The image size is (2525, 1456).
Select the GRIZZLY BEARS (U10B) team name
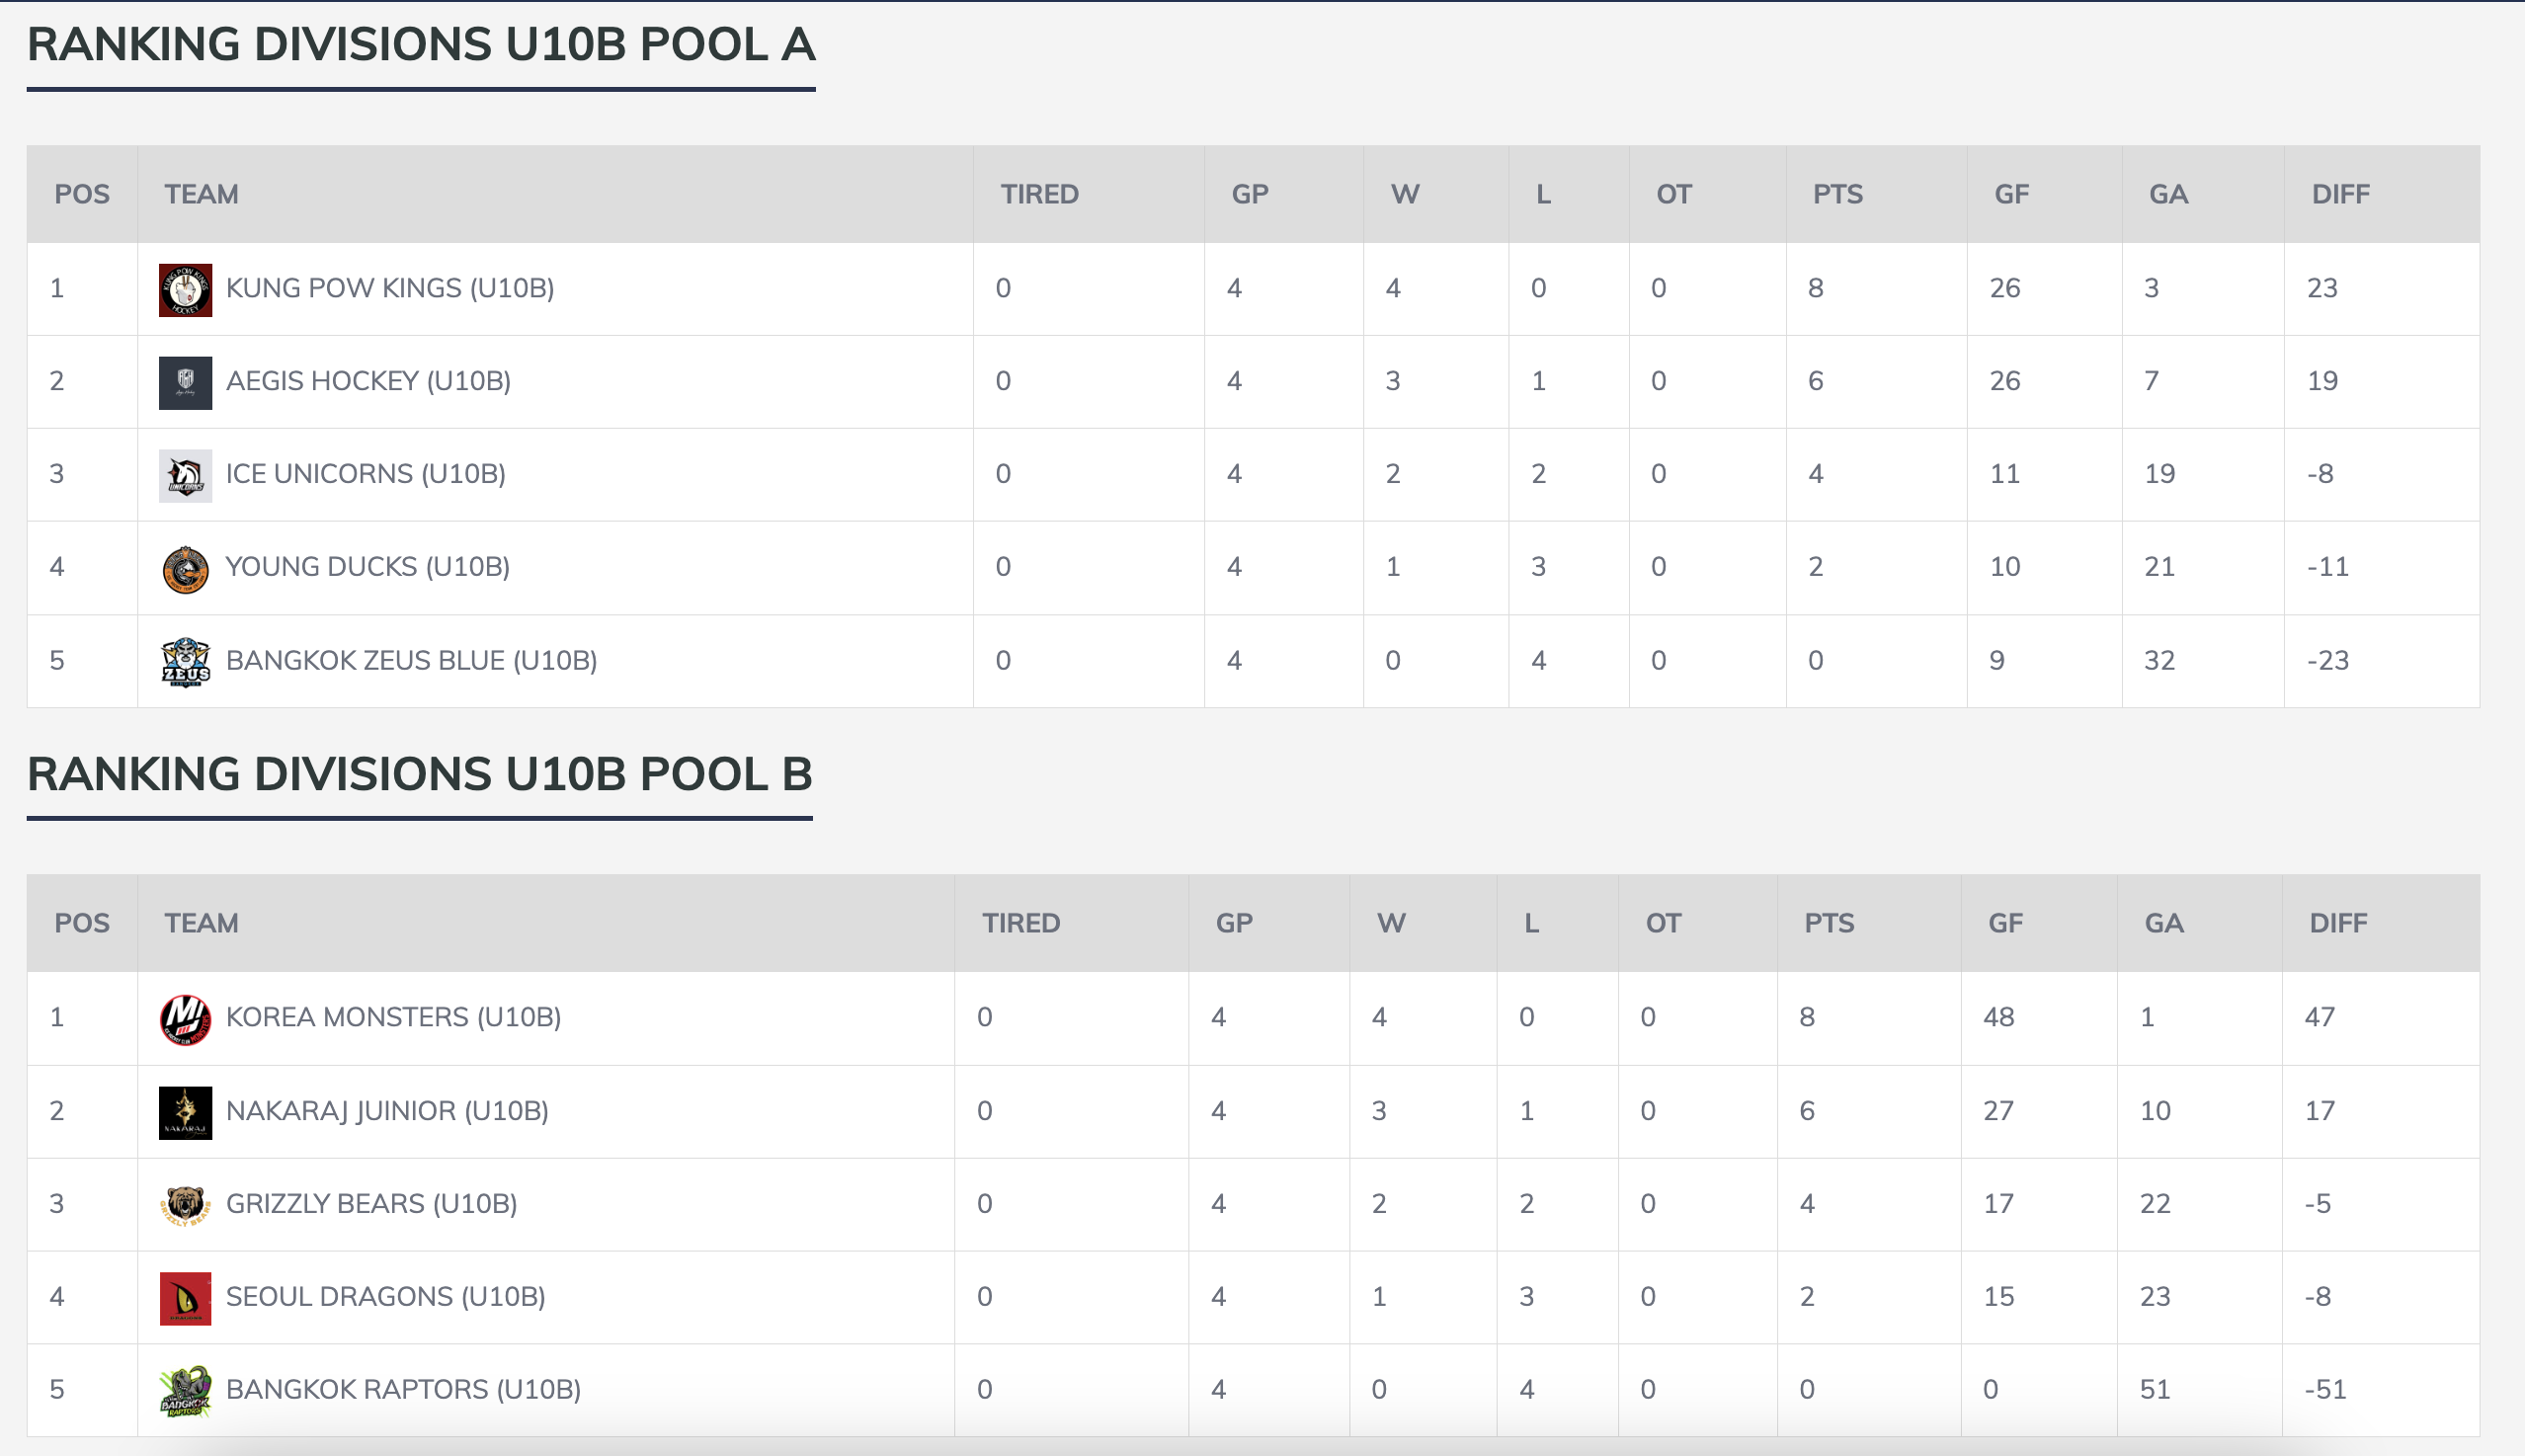point(371,1204)
